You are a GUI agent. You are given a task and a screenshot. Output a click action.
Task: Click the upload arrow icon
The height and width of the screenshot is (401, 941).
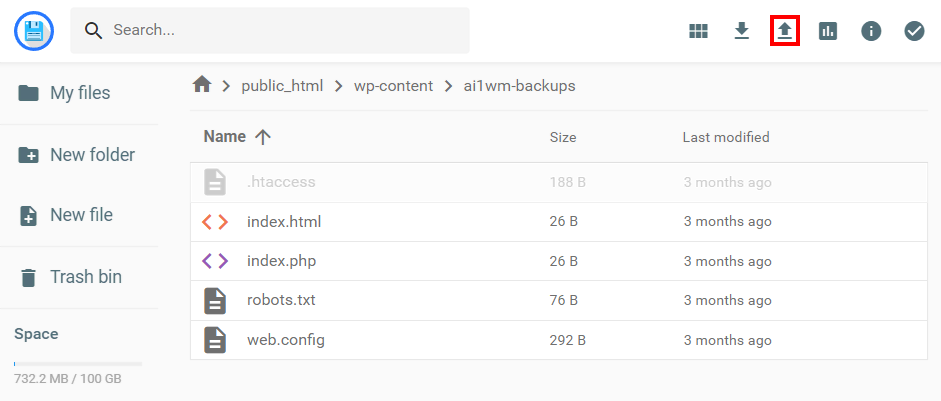point(785,31)
